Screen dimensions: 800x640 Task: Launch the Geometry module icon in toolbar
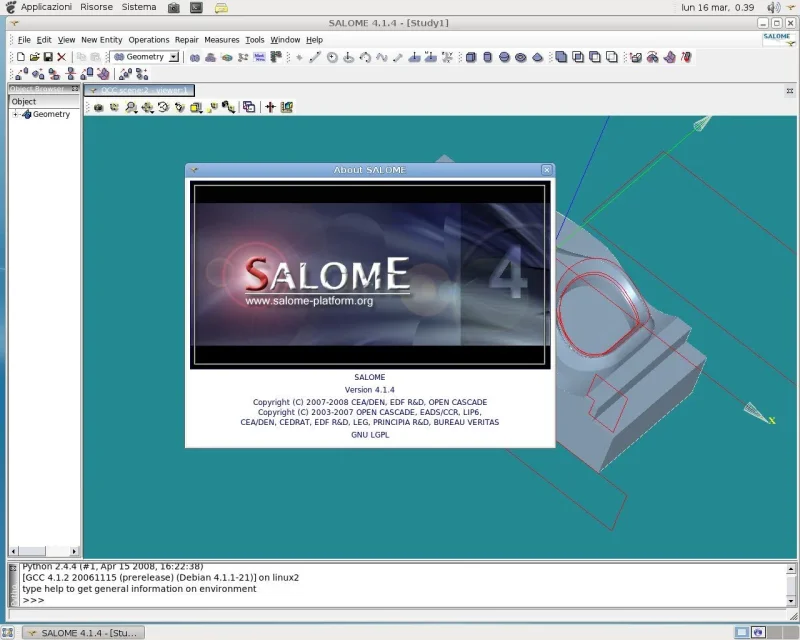[x=195, y=58]
